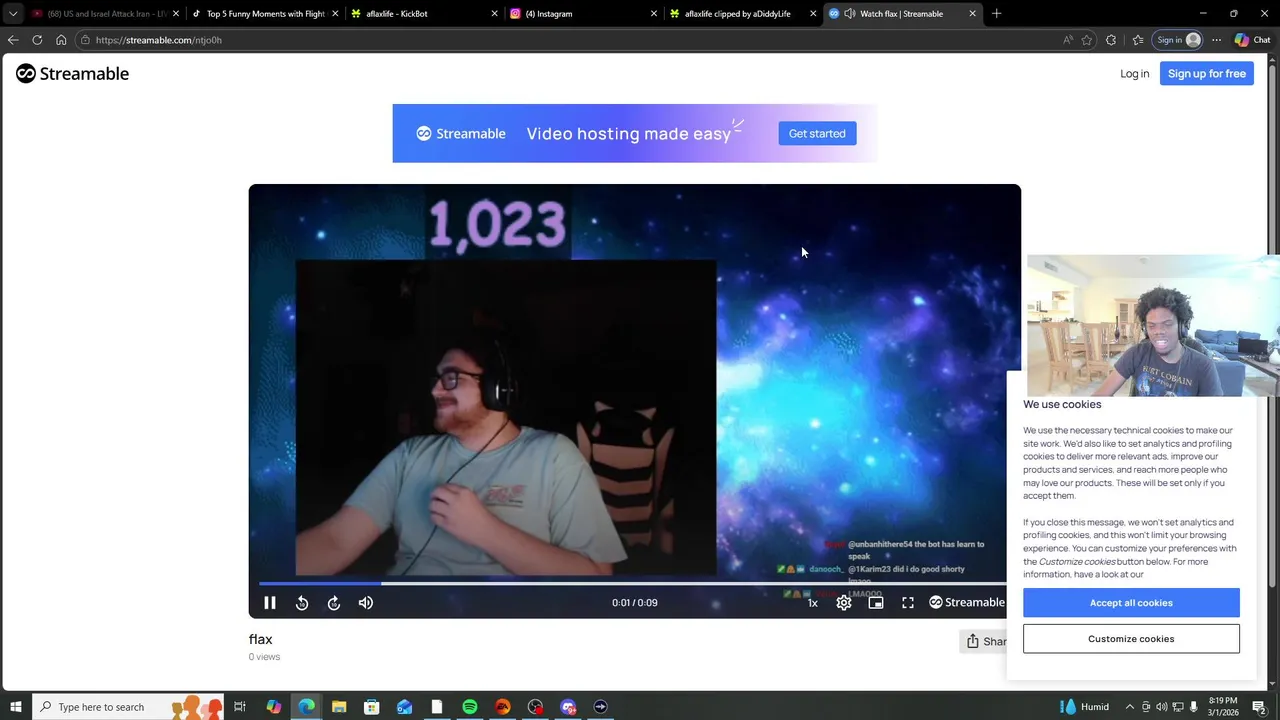Click the browser Sign in profile button
The height and width of the screenshot is (720, 1280).
[1178, 40]
